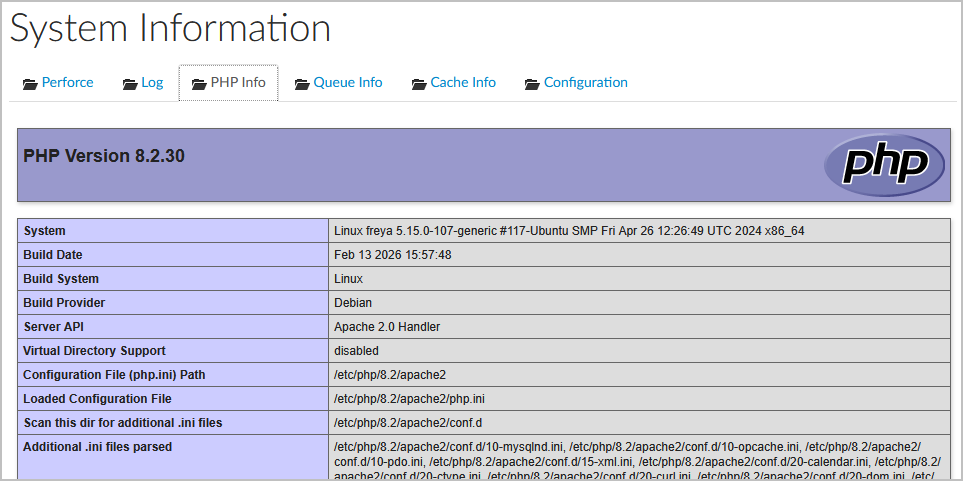
Task: Switch to the Cache Info tab
Action: pyautogui.click(x=454, y=83)
